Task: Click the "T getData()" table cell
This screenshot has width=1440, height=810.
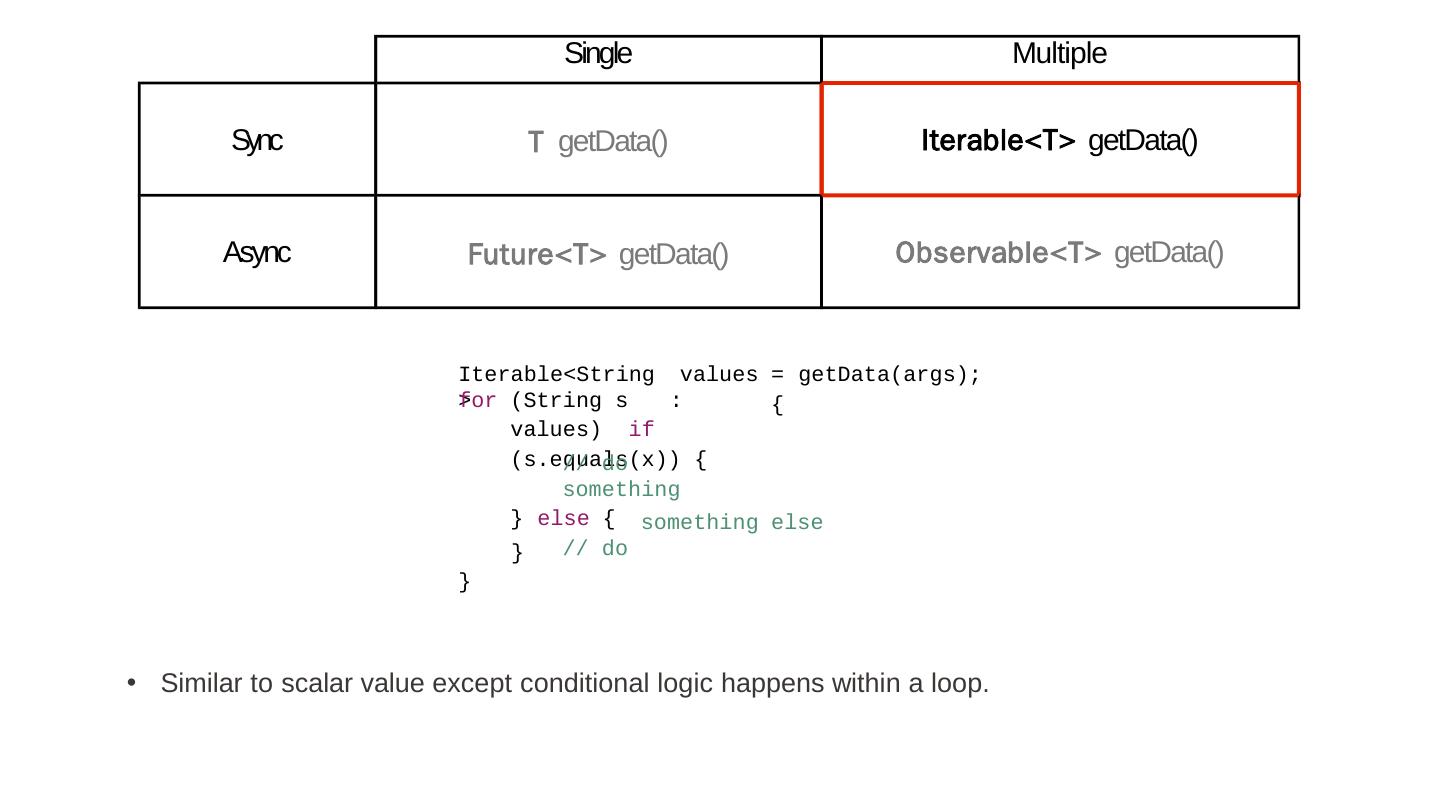Action: click(598, 143)
